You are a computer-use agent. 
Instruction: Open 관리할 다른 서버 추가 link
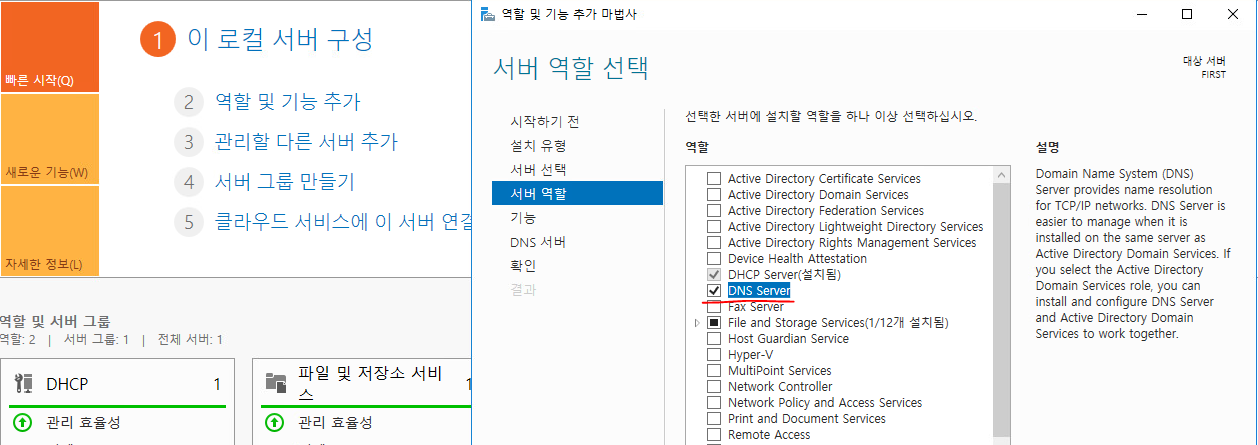[306, 141]
